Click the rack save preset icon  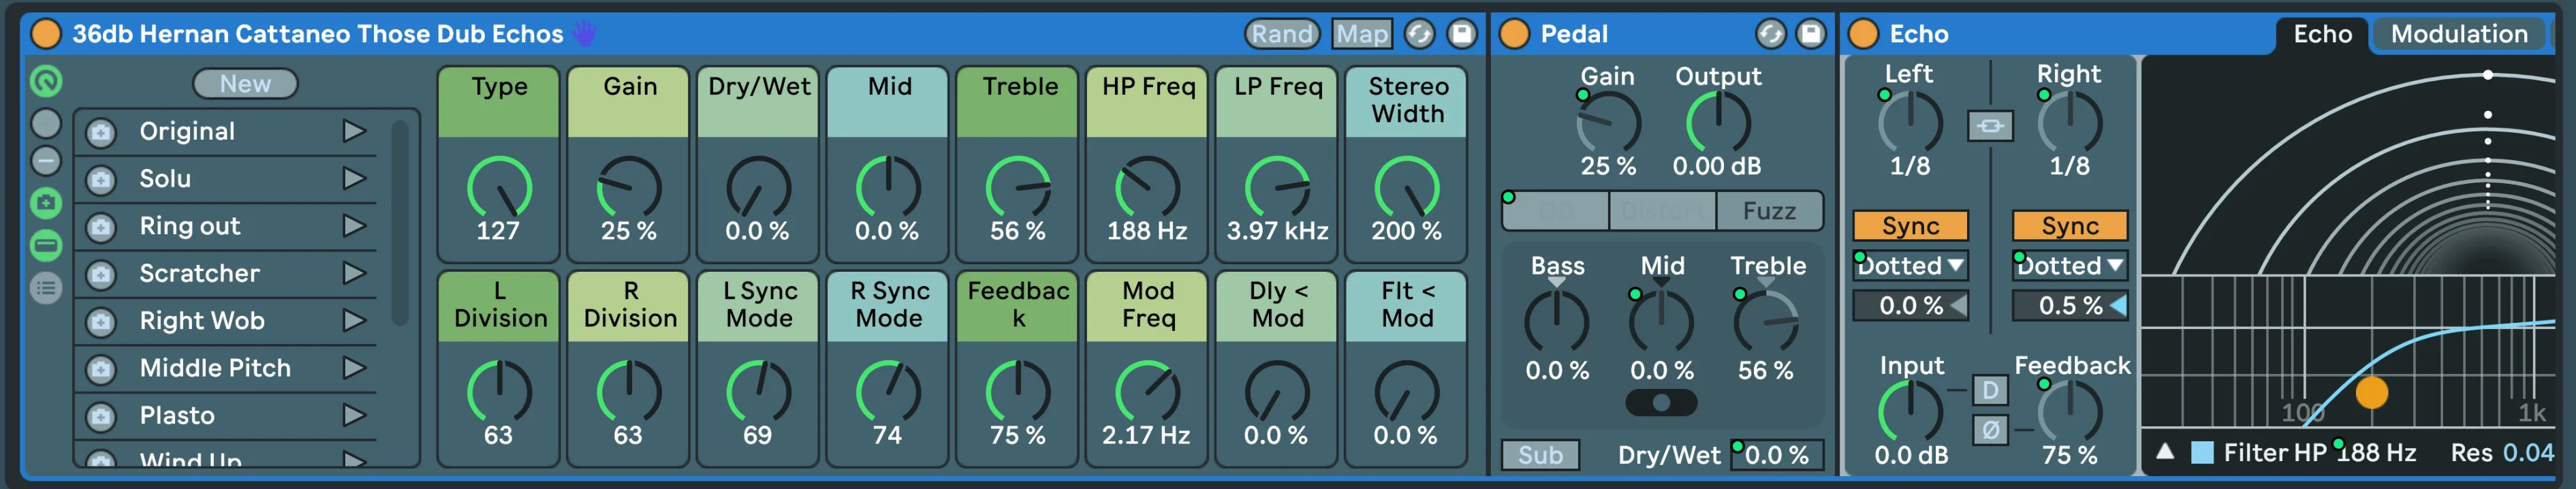(1462, 34)
